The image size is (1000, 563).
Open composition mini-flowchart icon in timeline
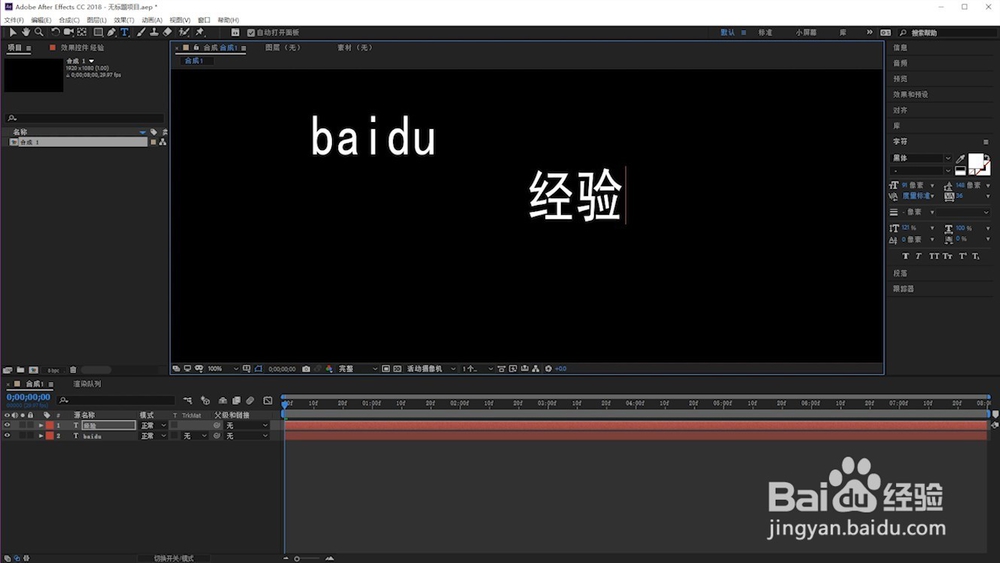188,400
